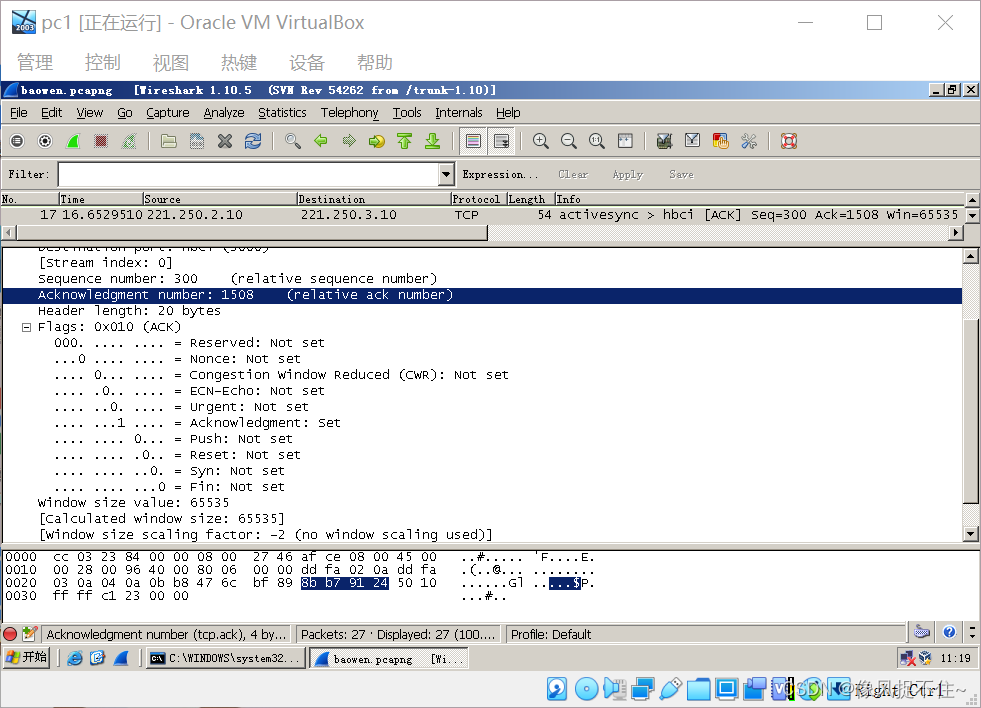Jump to the first packet icon
Screen dimensions: 981x708
(404, 141)
